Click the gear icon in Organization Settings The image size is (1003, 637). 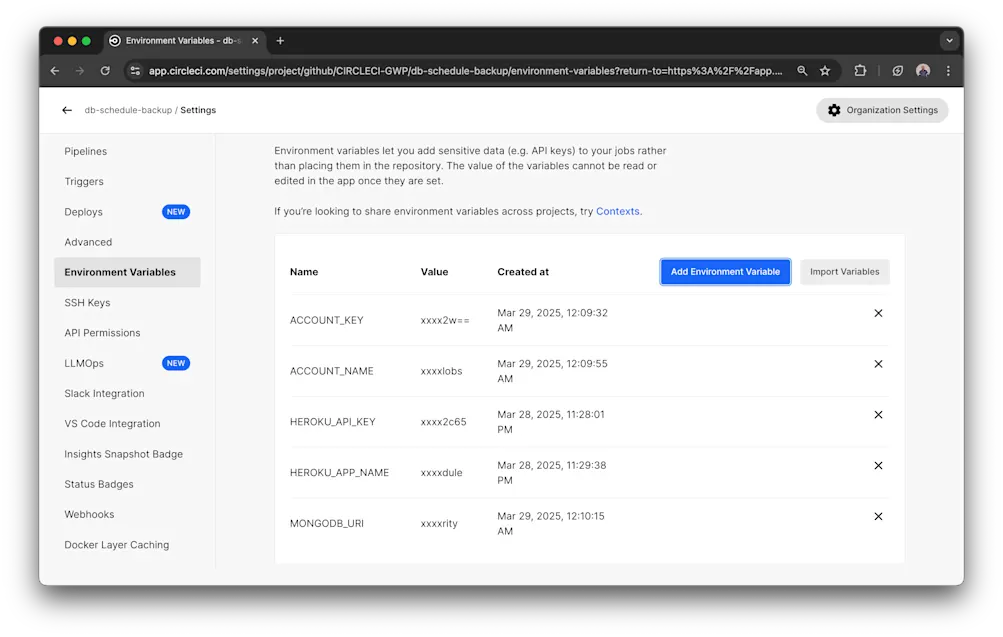(834, 110)
